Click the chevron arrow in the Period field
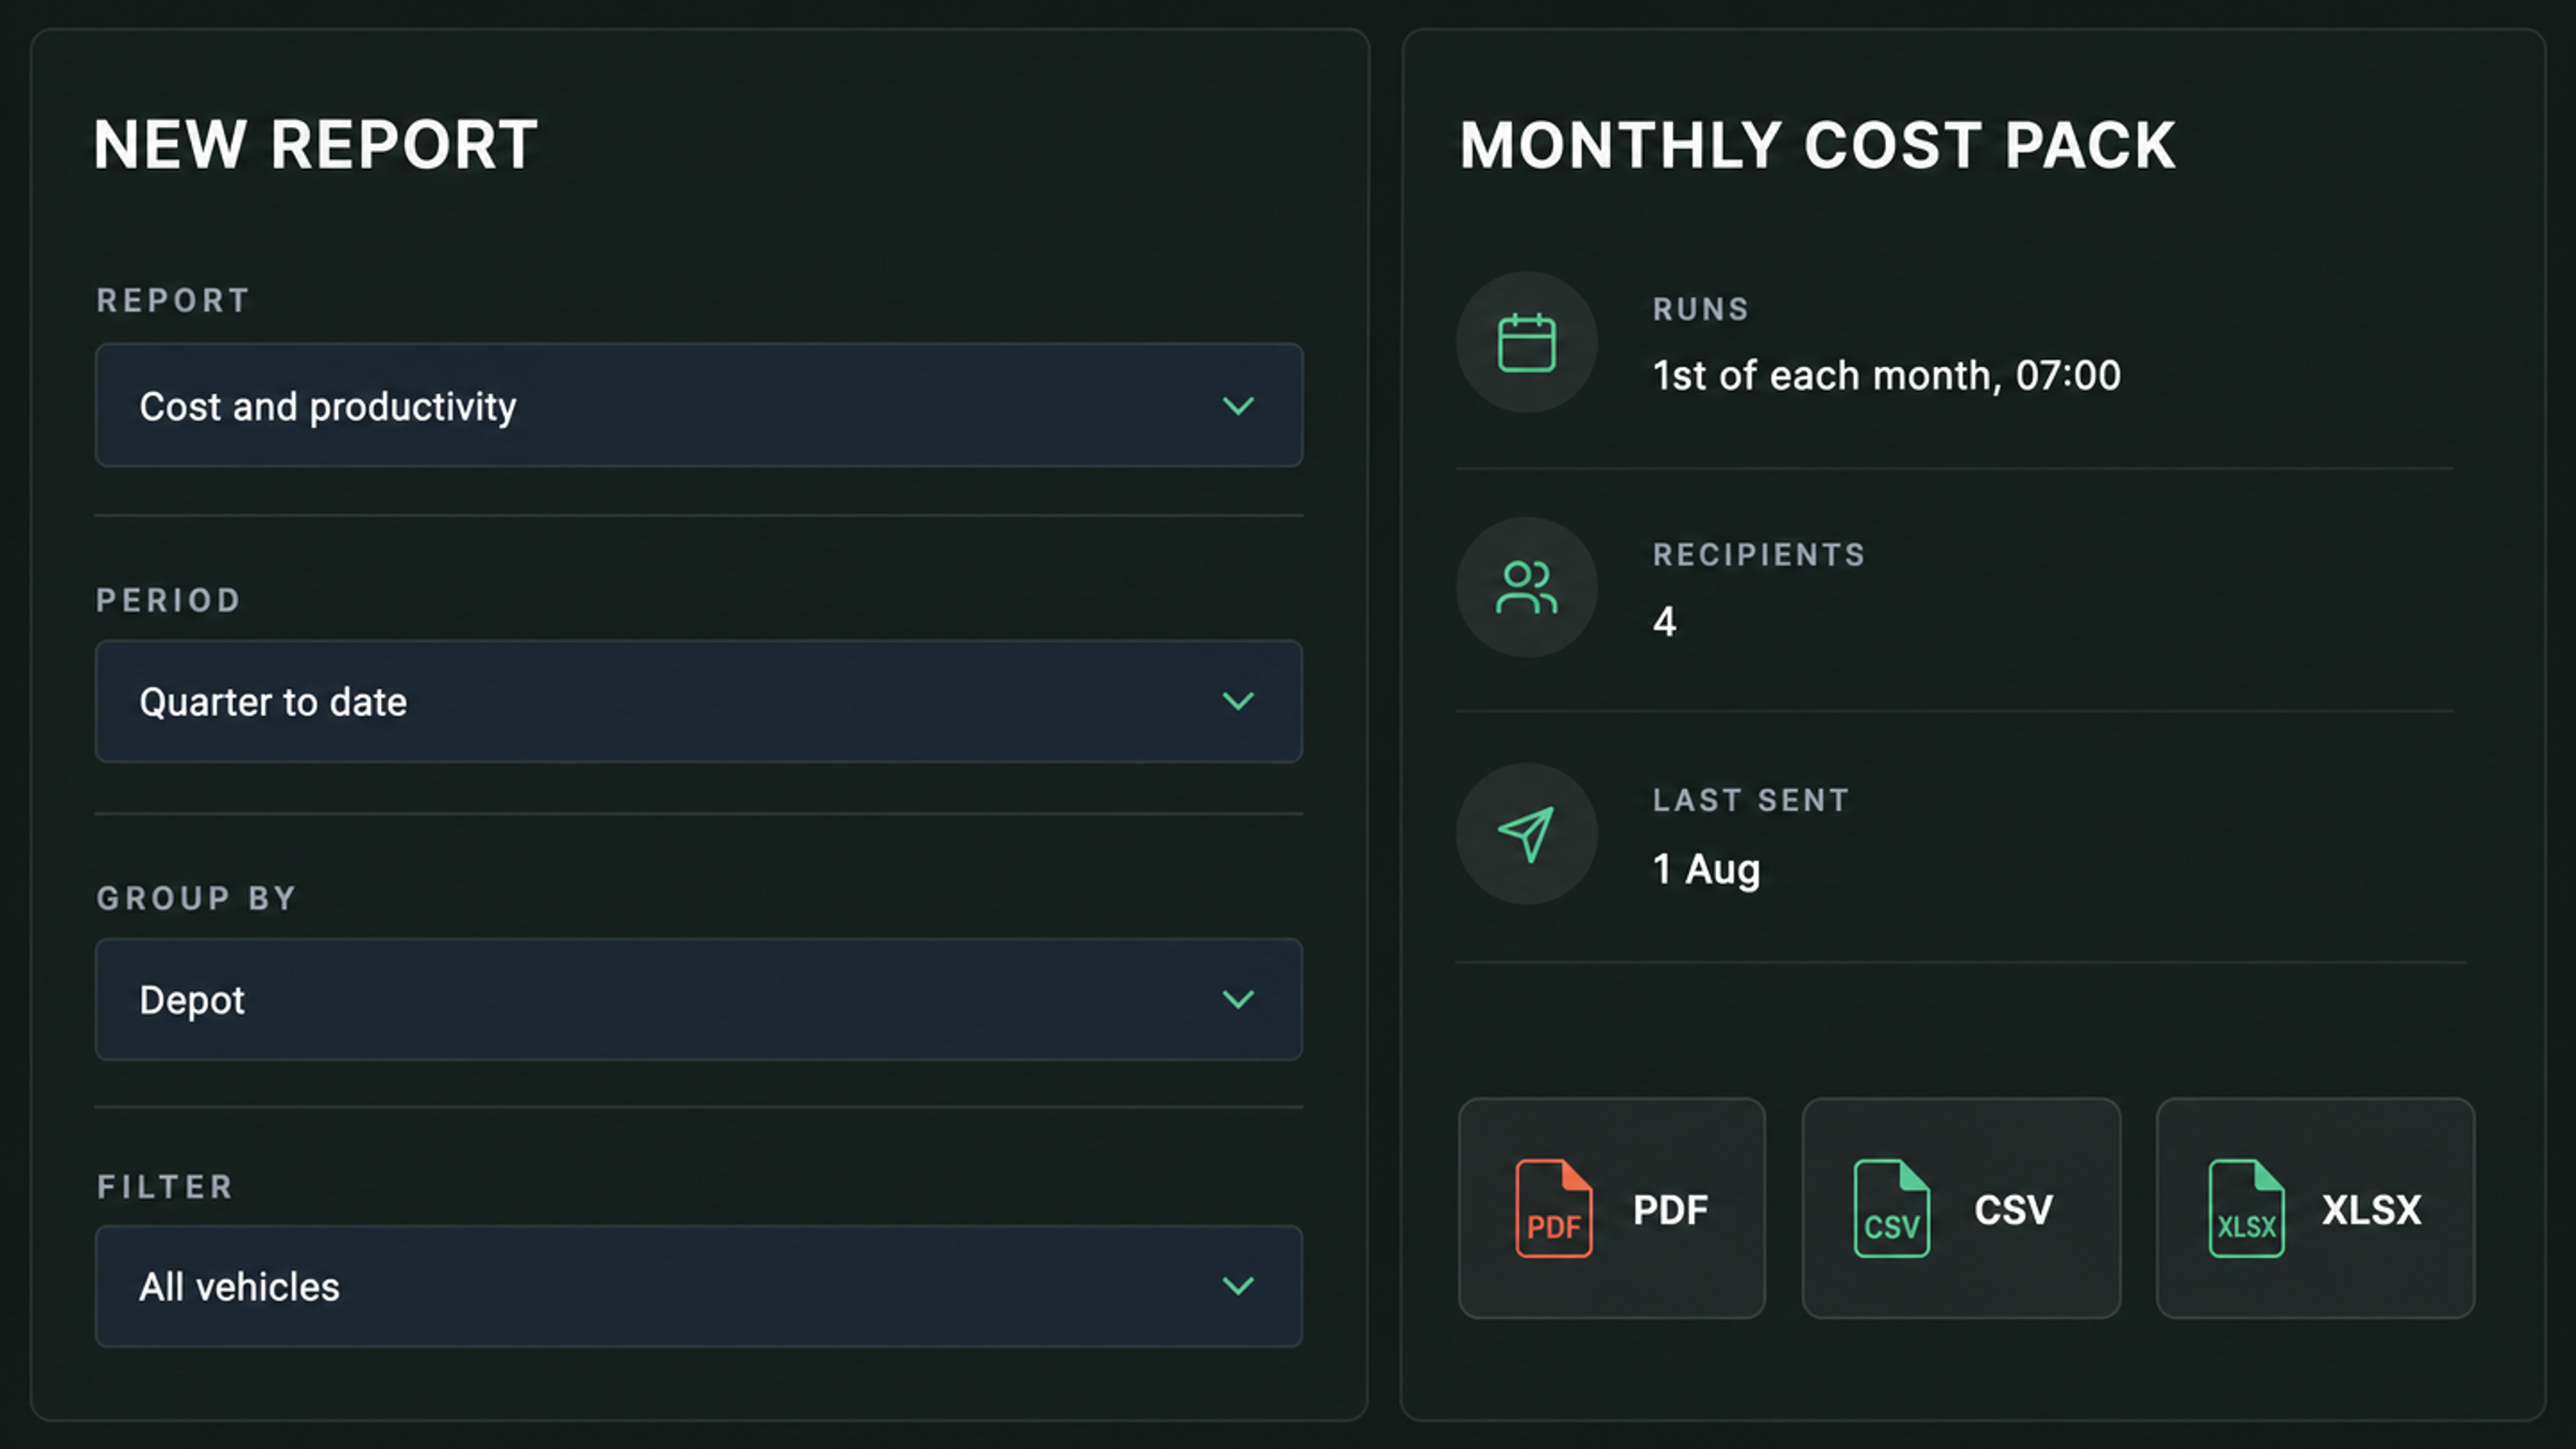Viewport: 2576px width, 1449px height. pyautogui.click(x=1238, y=701)
